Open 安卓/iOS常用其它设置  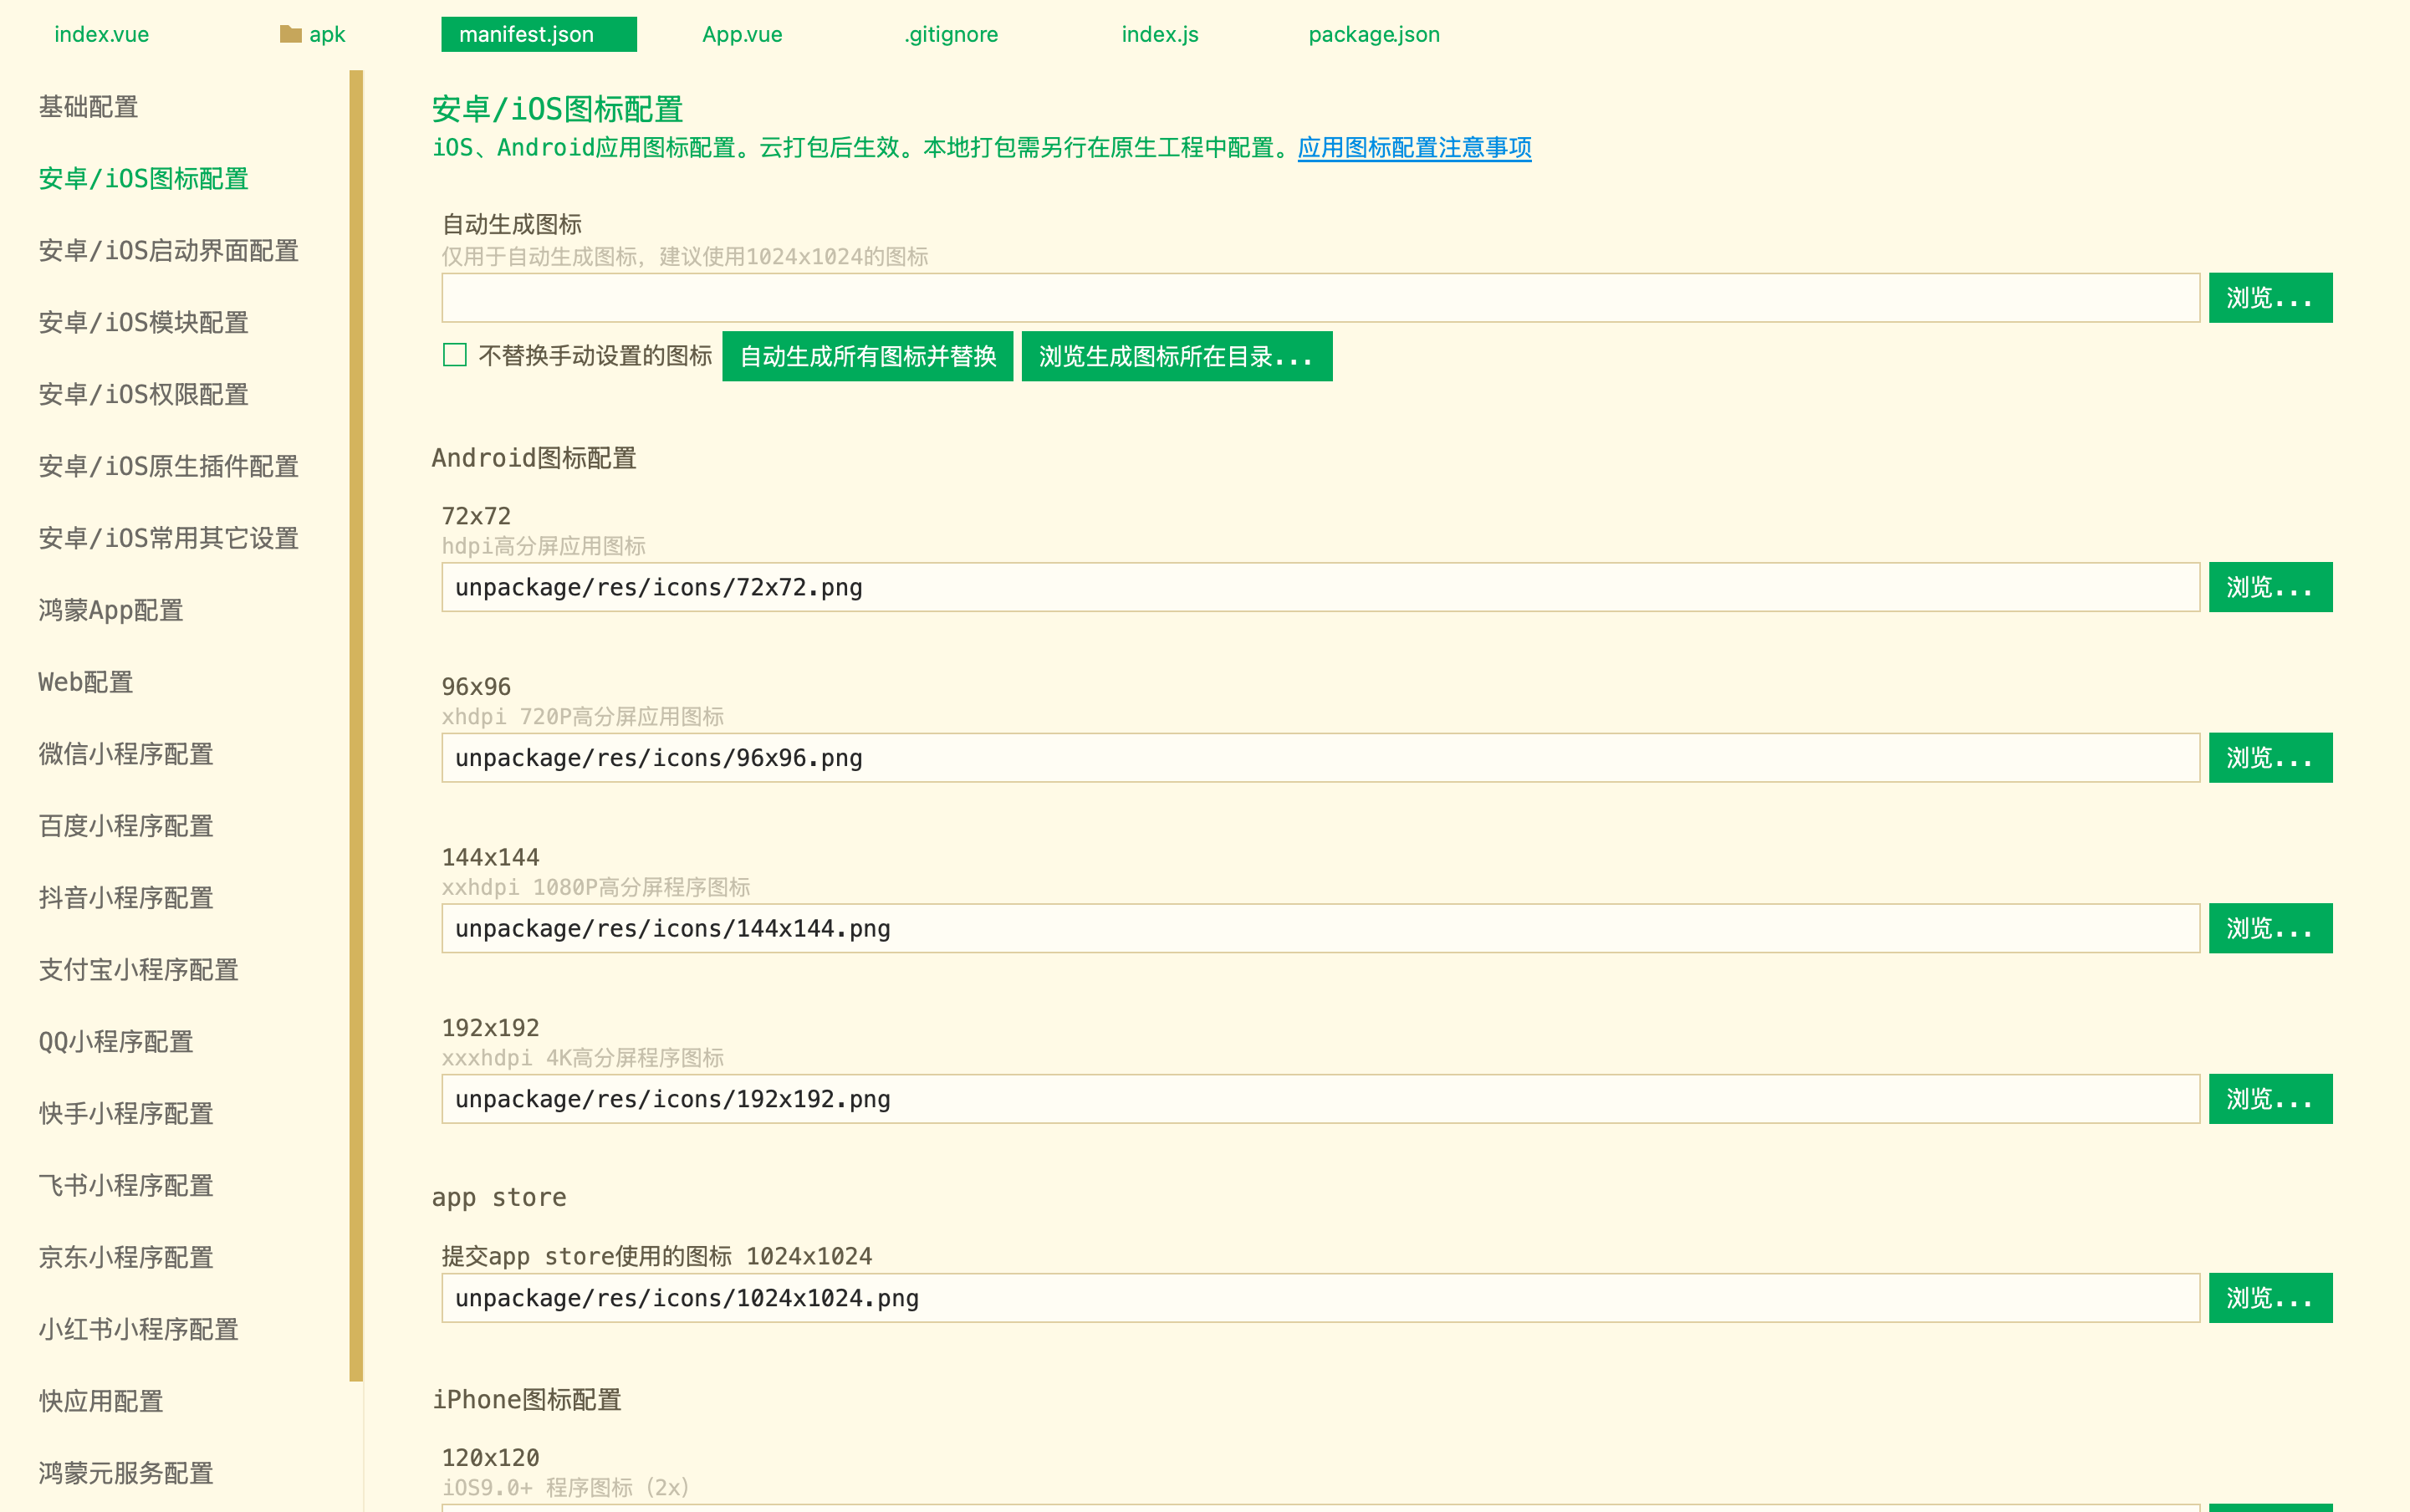click(168, 539)
